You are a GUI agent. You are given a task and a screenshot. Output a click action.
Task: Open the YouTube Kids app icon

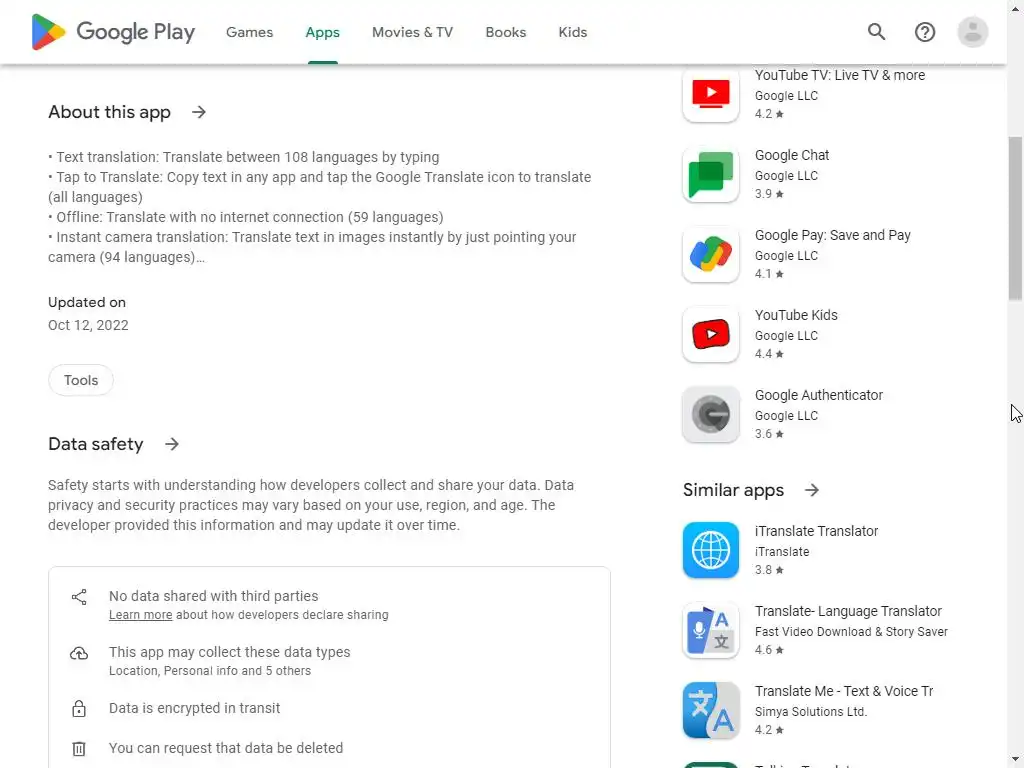[x=711, y=334]
